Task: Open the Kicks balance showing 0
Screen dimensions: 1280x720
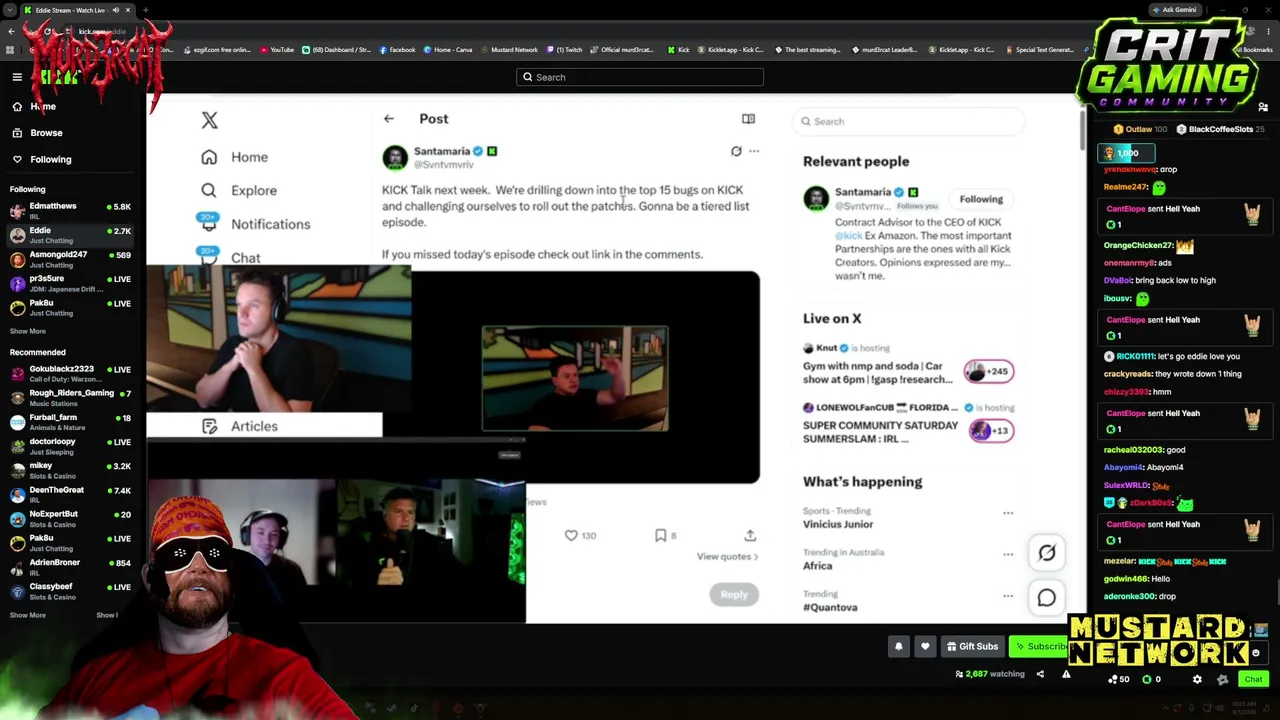Action: (1152, 680)
